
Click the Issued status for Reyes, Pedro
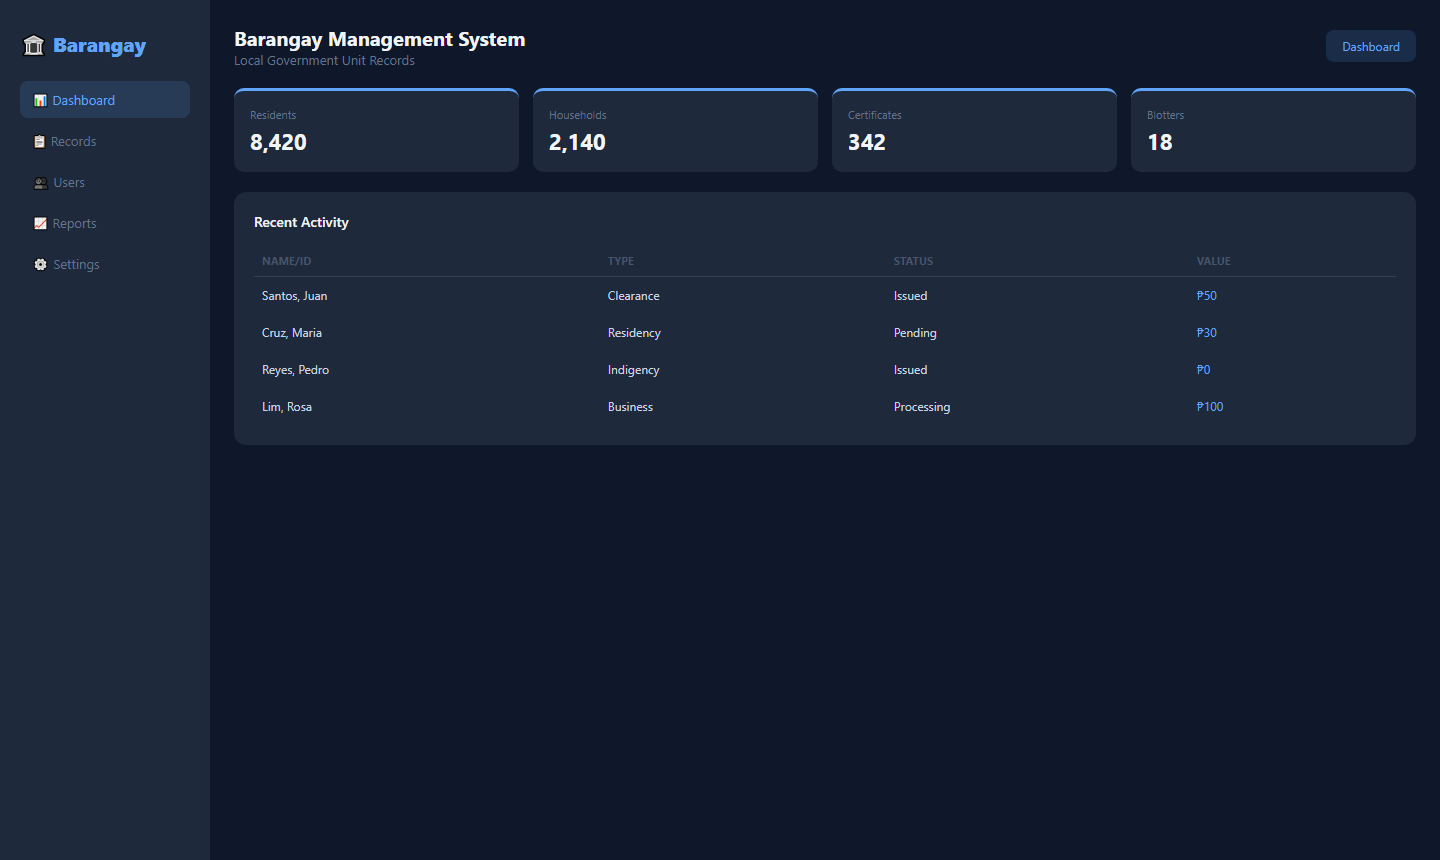pos(910,370)
